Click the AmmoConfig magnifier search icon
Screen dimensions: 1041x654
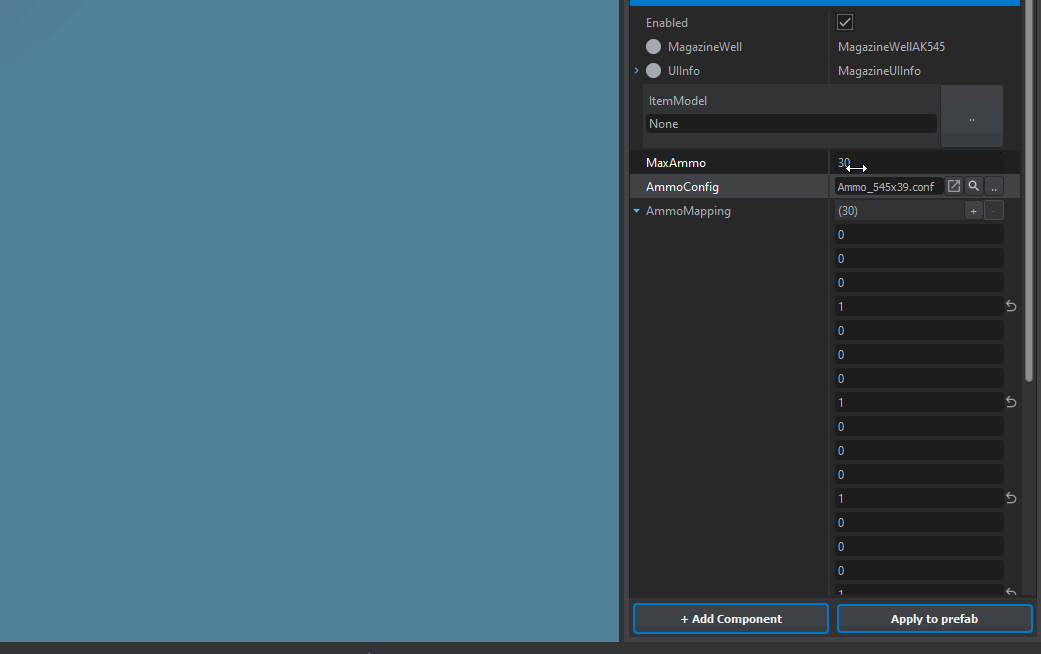click(x=973, y=187)
